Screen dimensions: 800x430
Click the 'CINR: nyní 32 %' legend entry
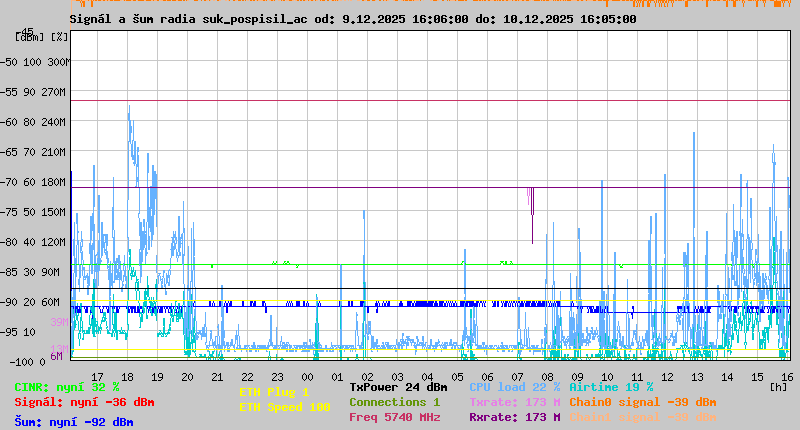[x=66, y=388]
